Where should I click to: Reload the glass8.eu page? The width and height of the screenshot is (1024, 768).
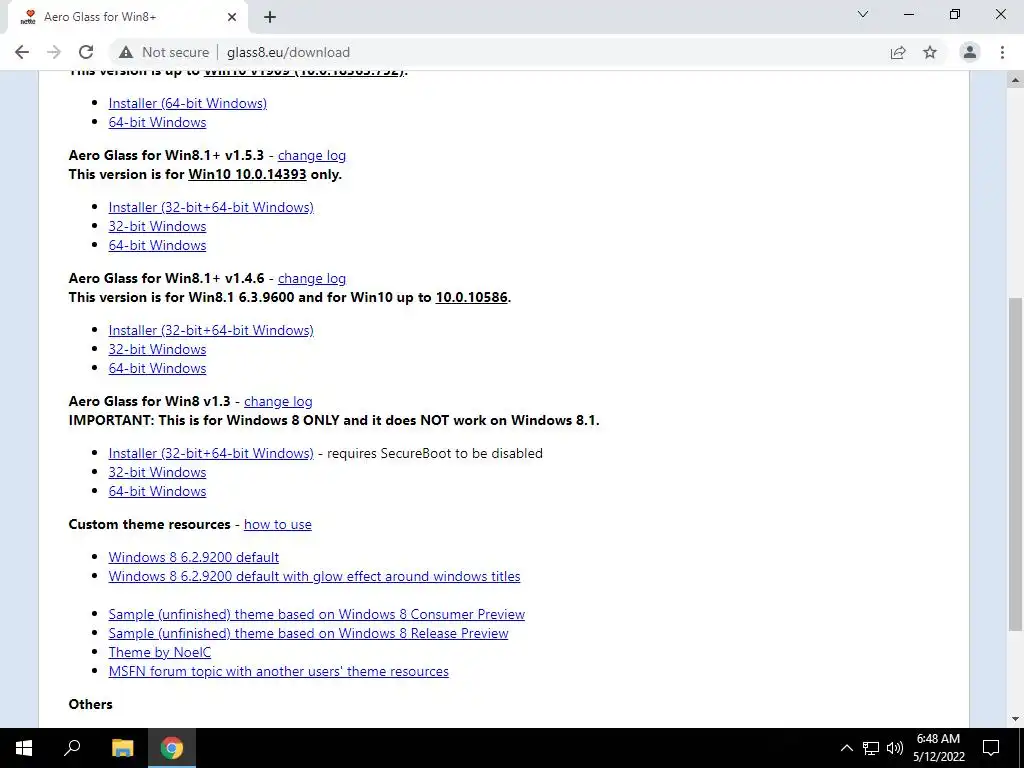[x=86, y=52]
